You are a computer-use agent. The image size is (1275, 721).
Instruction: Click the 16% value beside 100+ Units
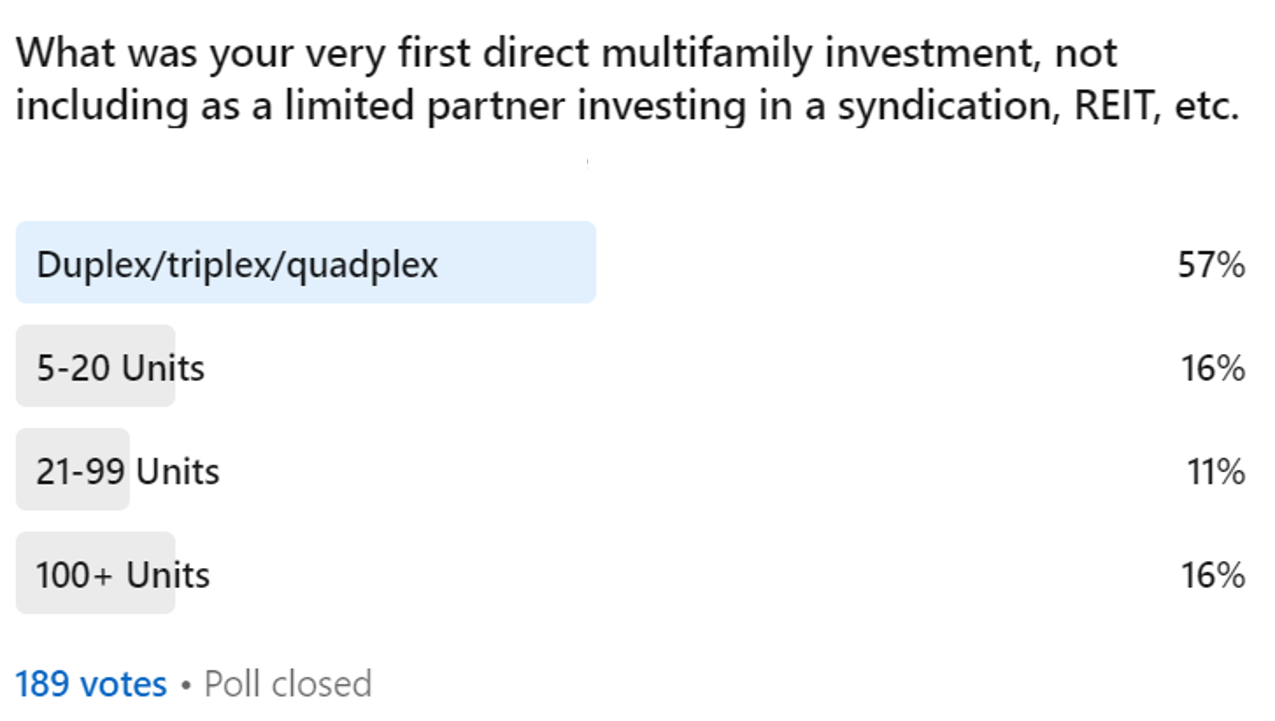[x=1212, y=575]
